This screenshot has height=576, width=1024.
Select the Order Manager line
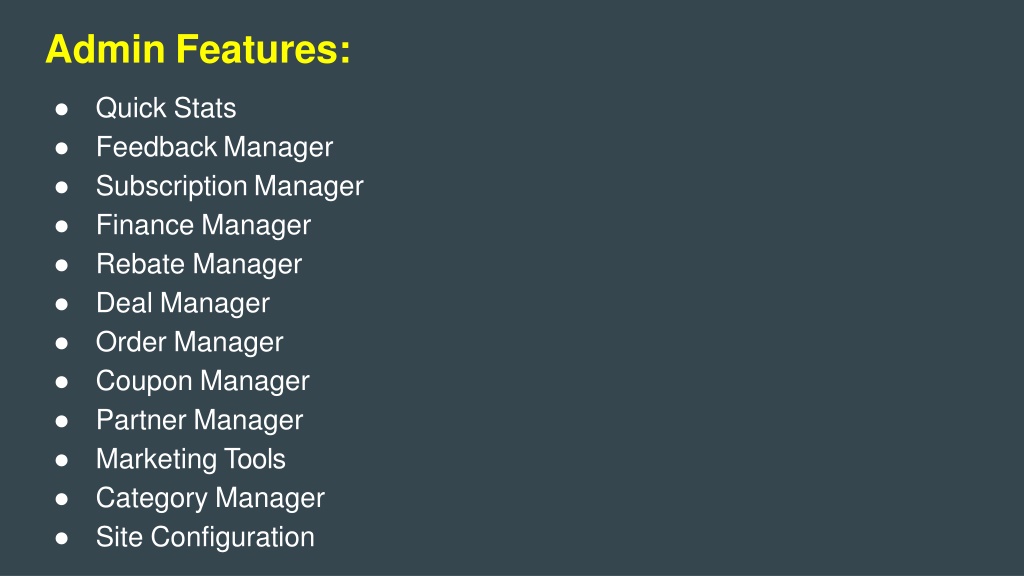tap(189, 343)
